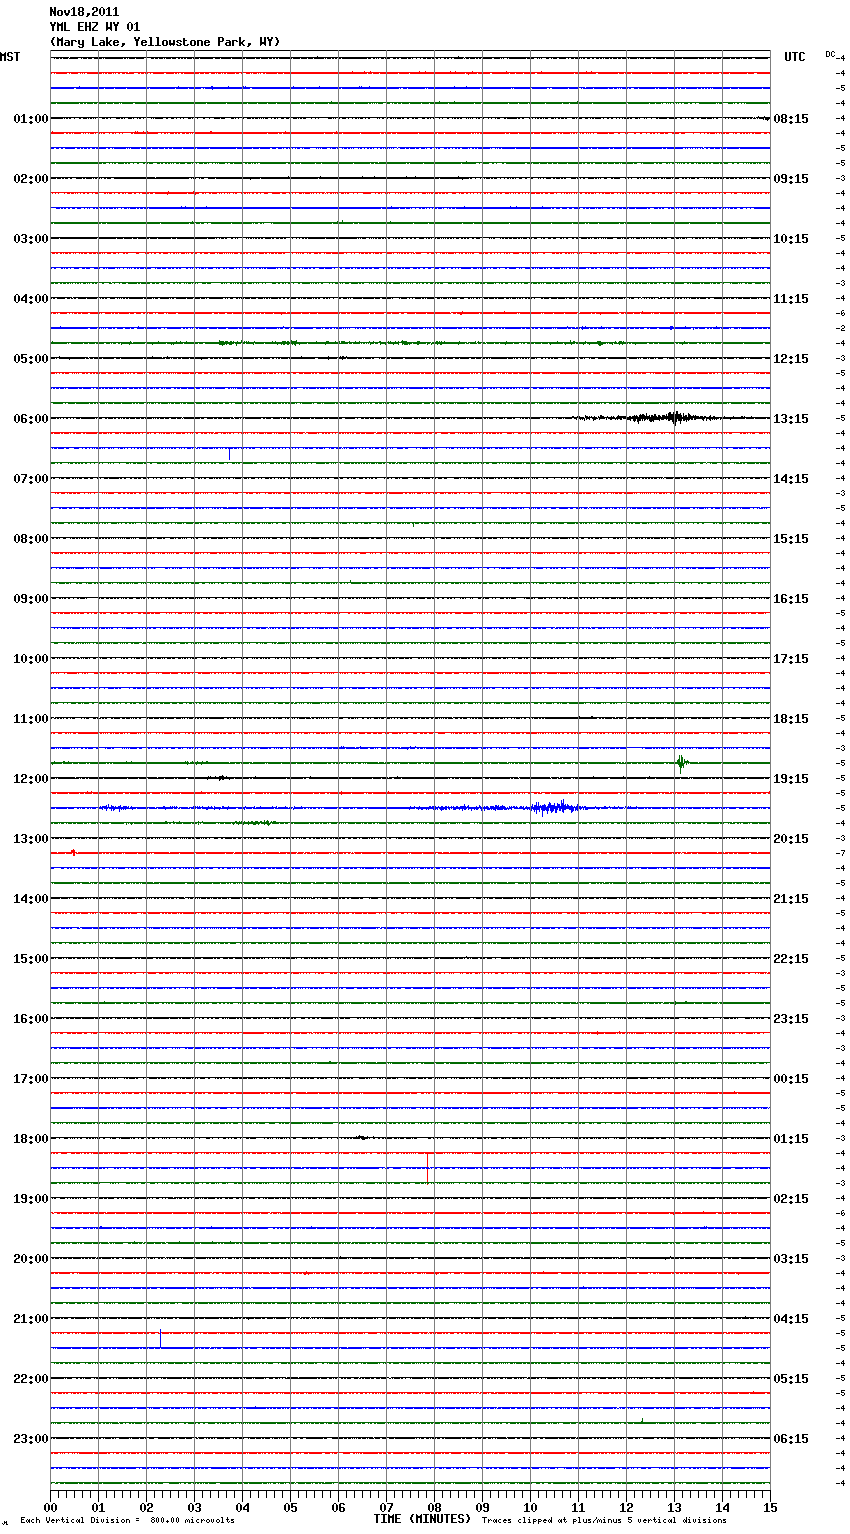Click minute 08 on the bottom time axis

435,1506
